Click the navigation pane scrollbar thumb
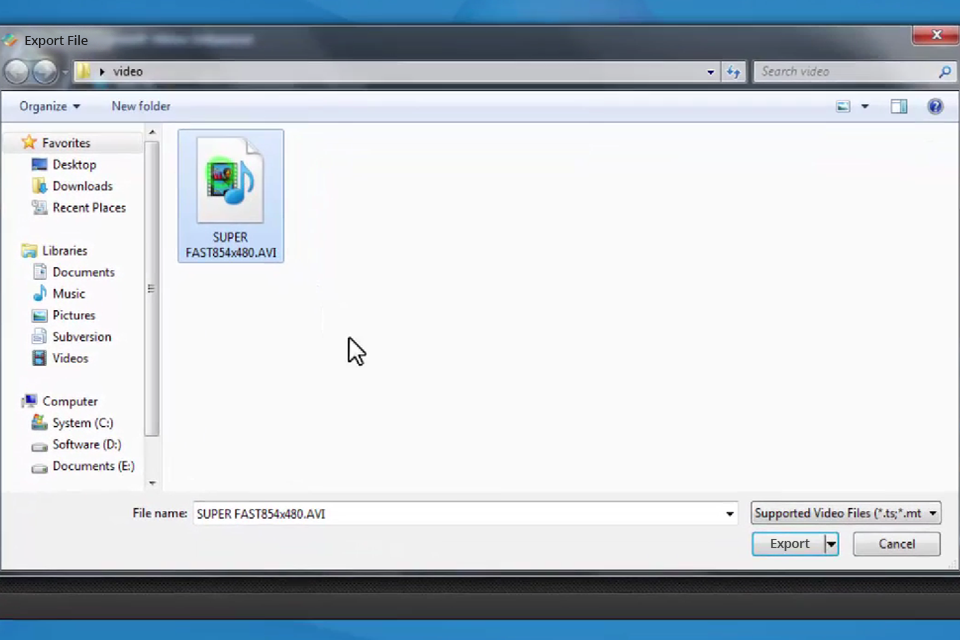Viewport: 960px width, 640px height. tap(152, 288)
